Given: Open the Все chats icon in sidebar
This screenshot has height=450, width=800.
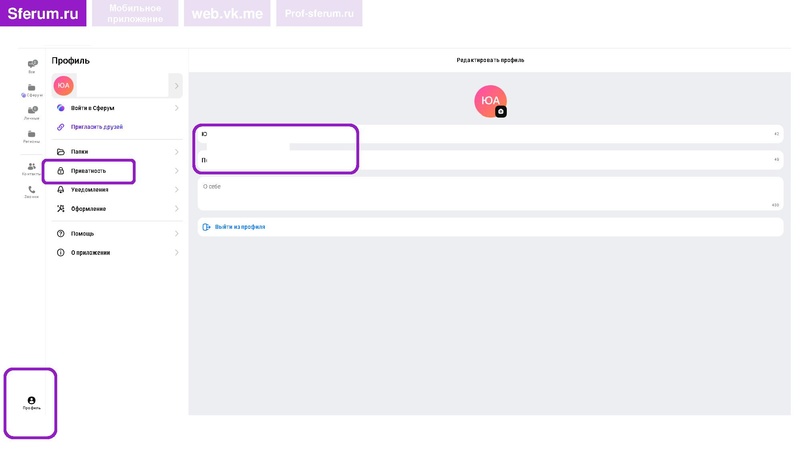Looking at the screenshot, I should [32, 65].
